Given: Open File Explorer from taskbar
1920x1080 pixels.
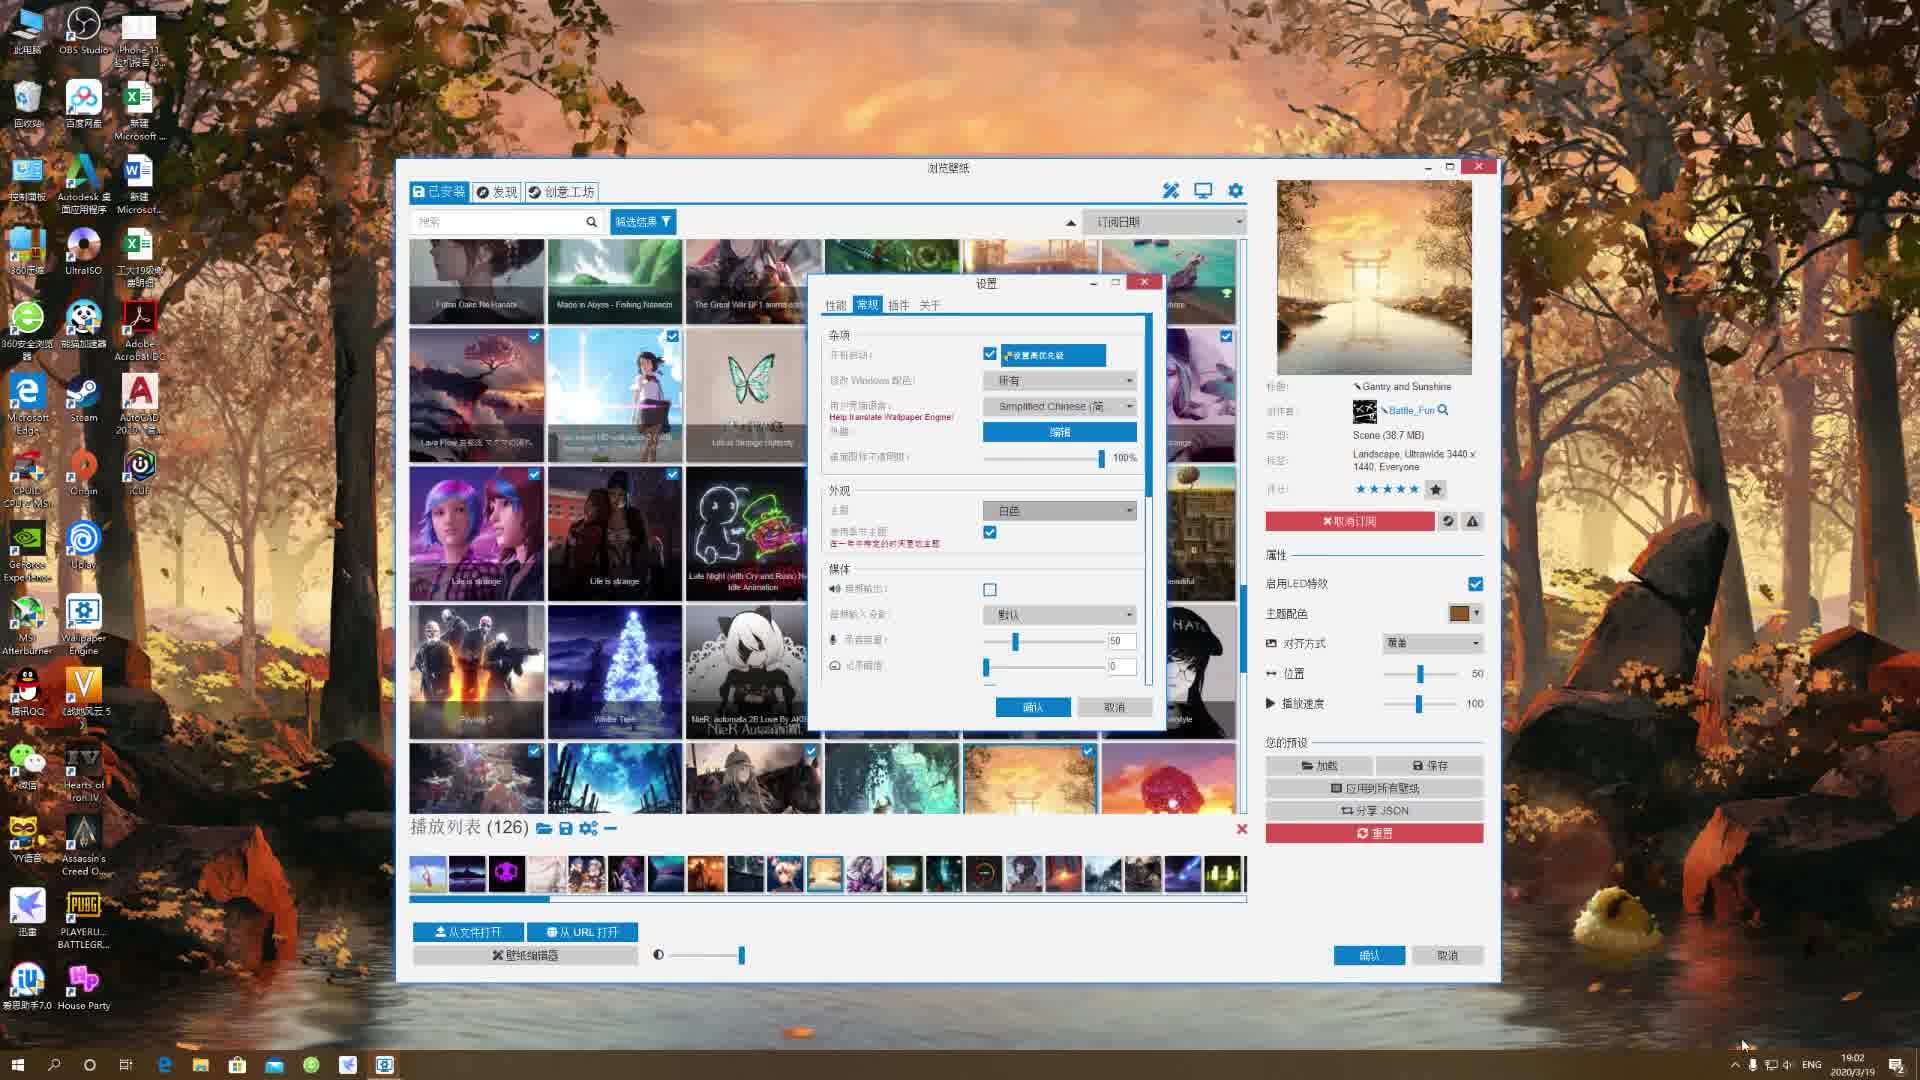Looking at the screenshot, I should coord(201,1065).
